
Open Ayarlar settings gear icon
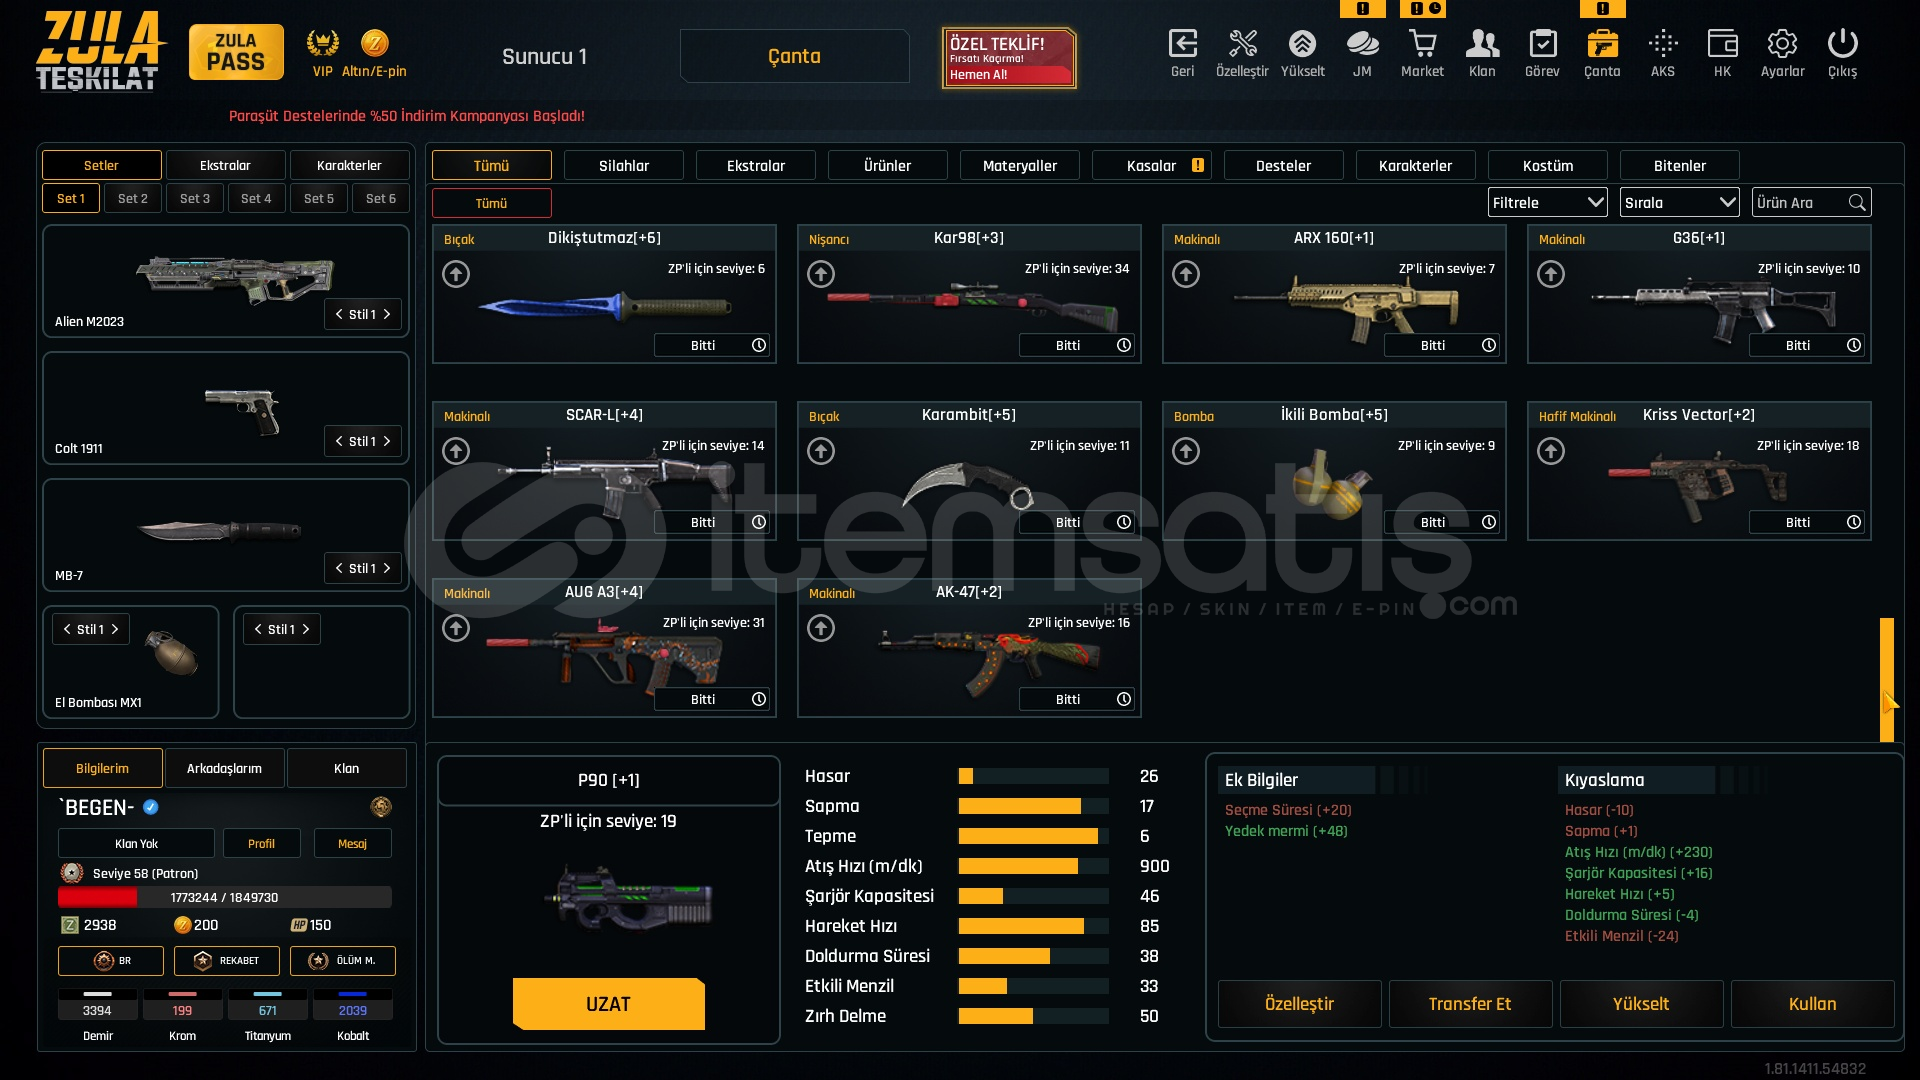click(x=1782, y=44)
